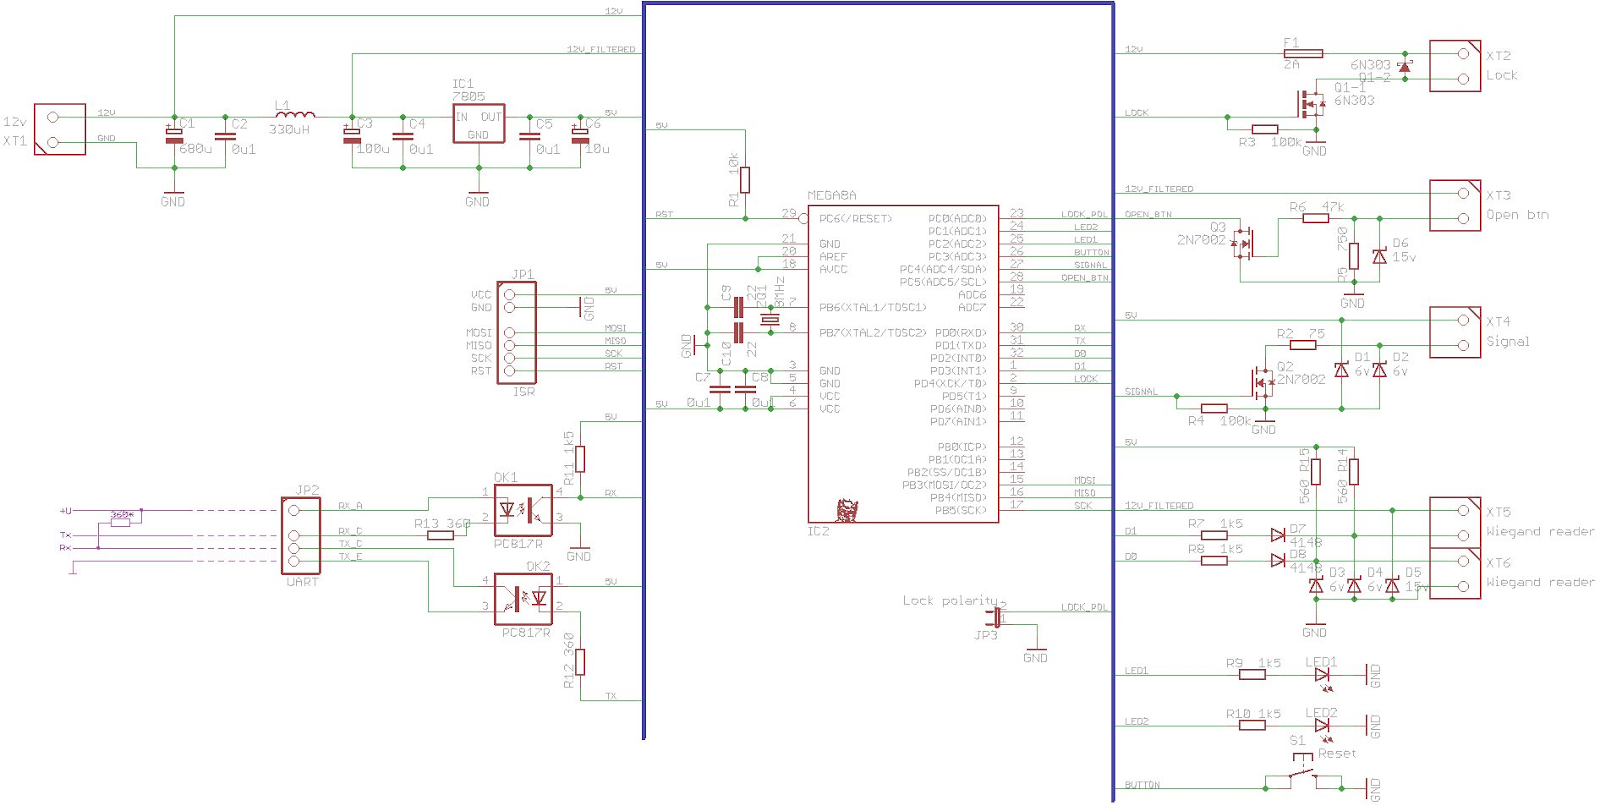The image size is (1600, 806).
Task: Select the PC6(/RESET) pin label
Action: (x=855, y=218)
